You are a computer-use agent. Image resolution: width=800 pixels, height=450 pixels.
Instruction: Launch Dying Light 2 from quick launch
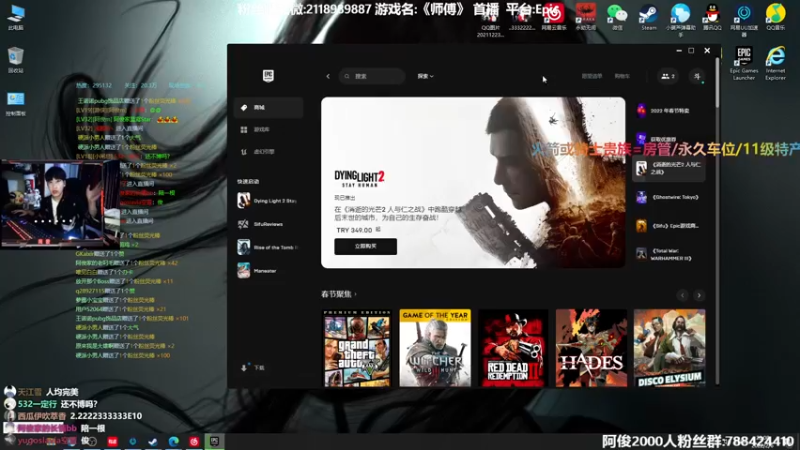pyautogui.click(x=268, y=201)
